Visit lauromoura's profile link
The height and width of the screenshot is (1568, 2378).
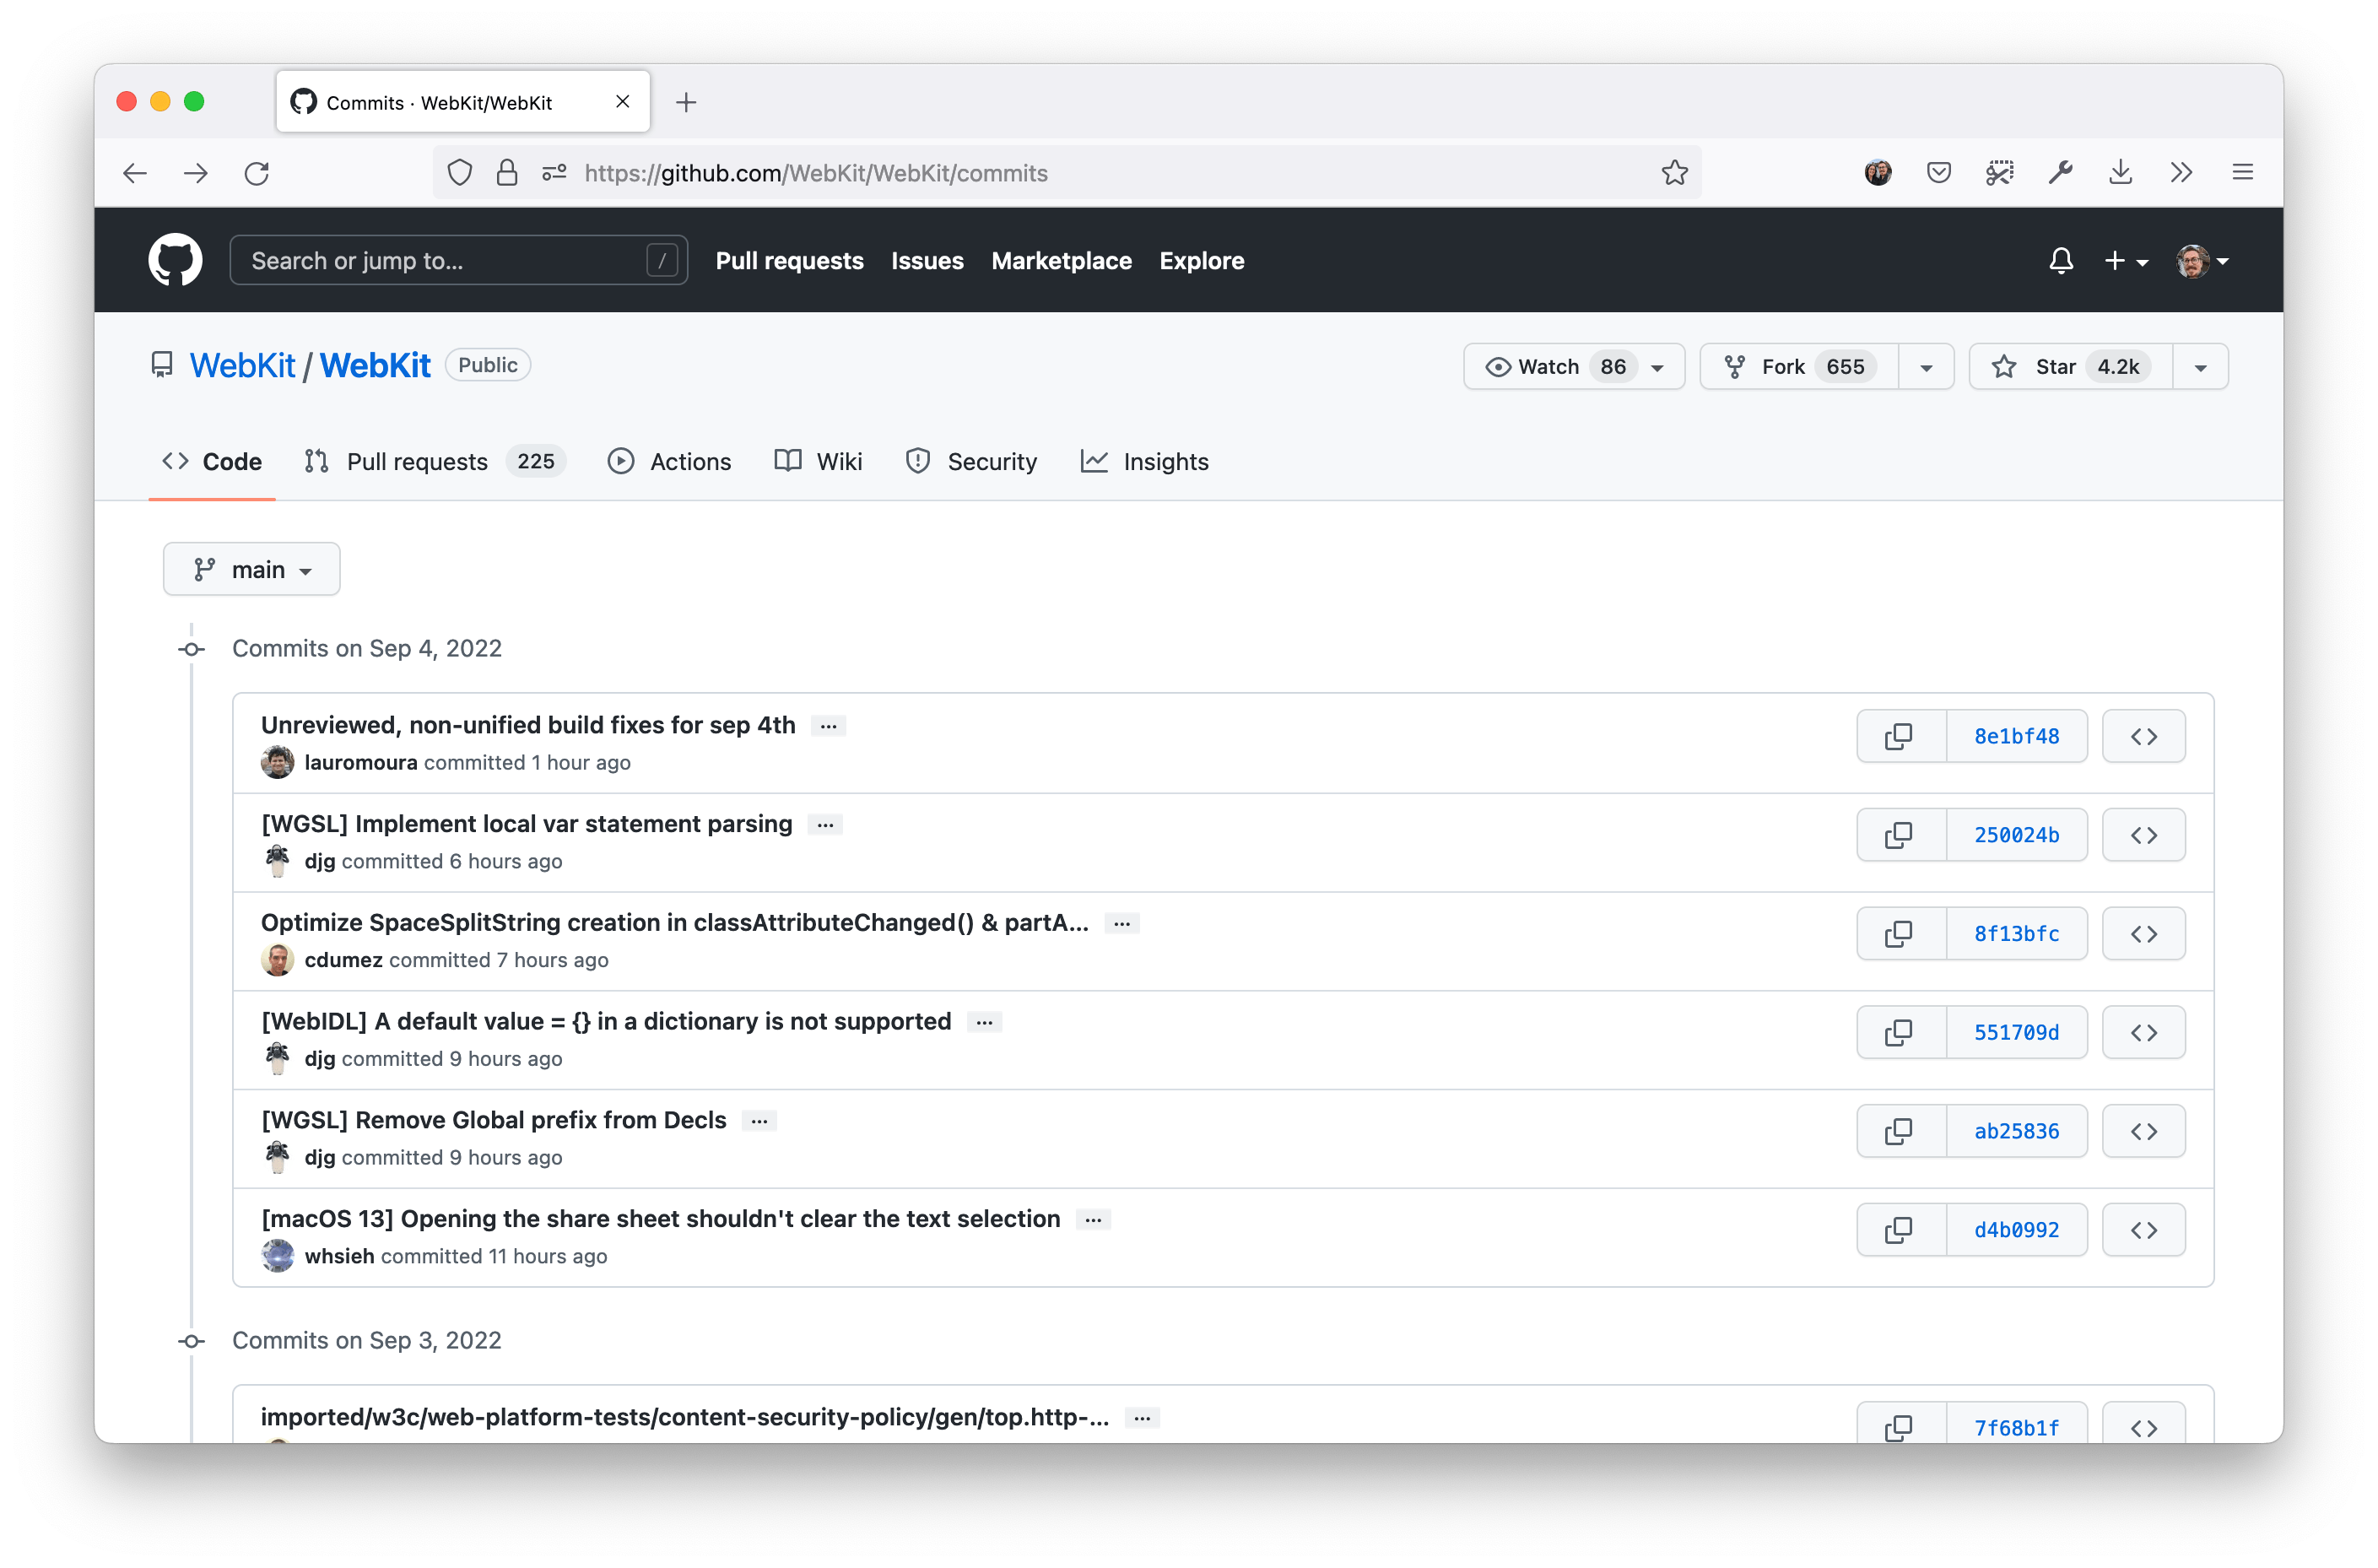(x=362, y=762)
